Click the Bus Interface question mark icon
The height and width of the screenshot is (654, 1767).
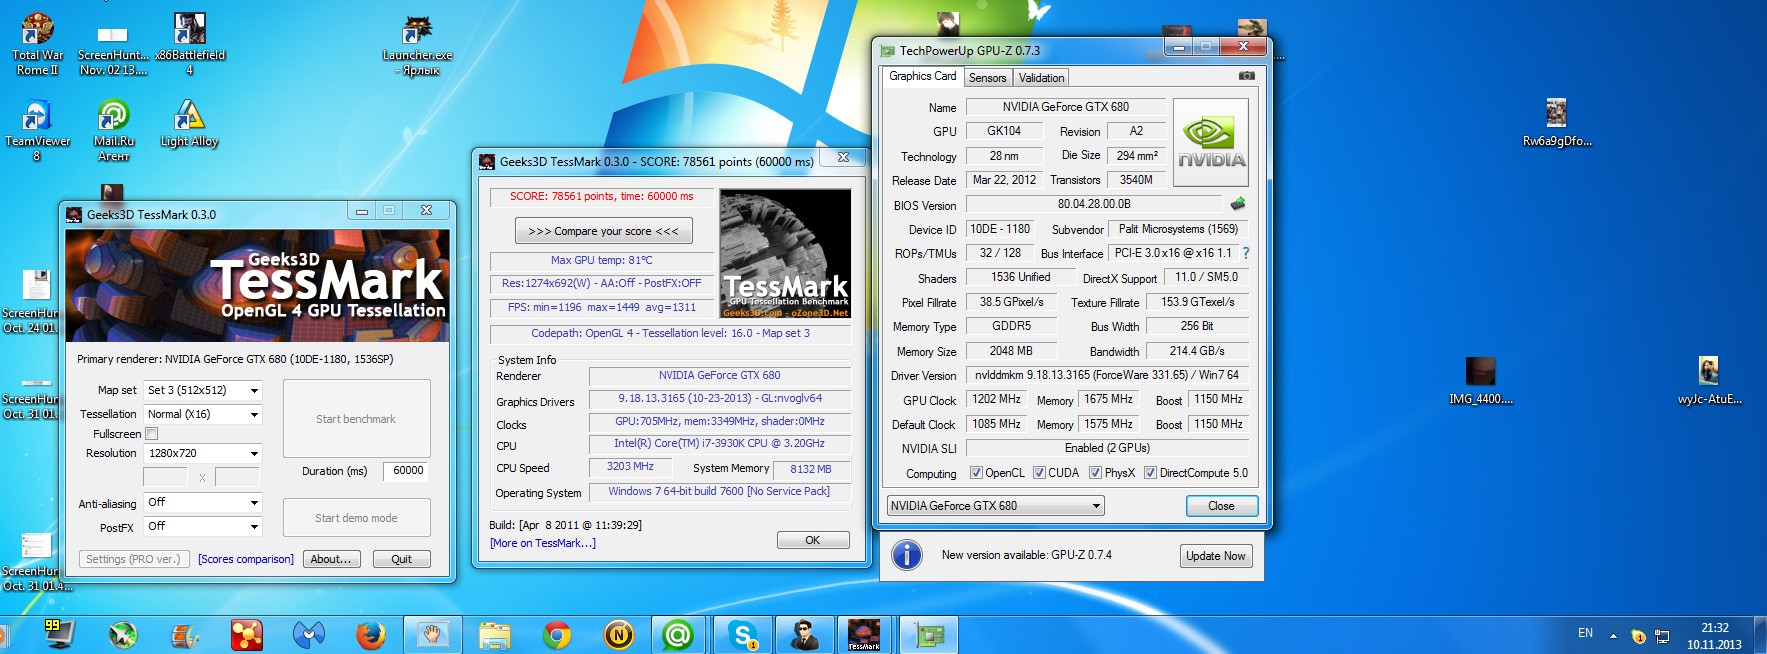coord(1246,253)
